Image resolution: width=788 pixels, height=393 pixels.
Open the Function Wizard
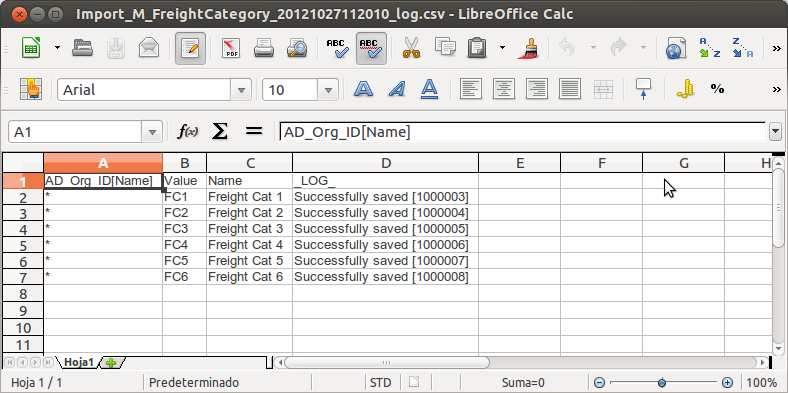[188, 132]
